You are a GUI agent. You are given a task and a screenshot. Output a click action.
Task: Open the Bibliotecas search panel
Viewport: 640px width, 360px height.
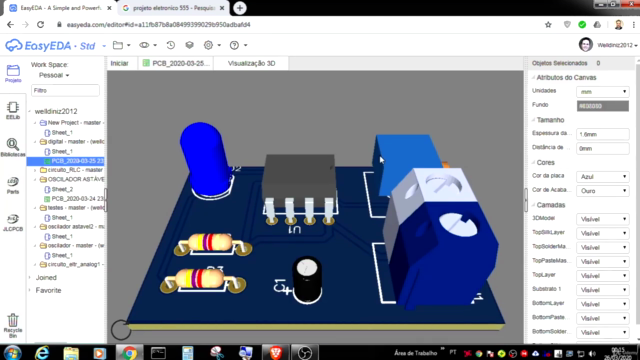tap(13, 147)
